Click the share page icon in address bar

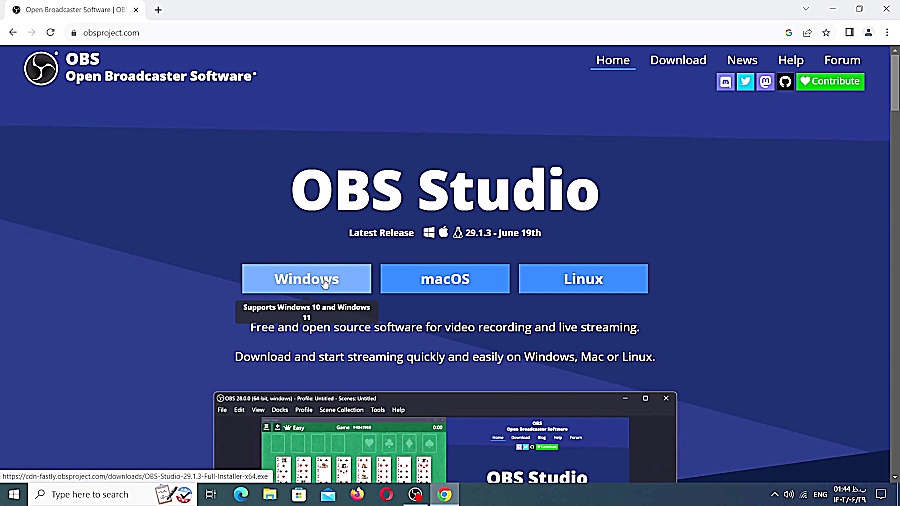808,33
